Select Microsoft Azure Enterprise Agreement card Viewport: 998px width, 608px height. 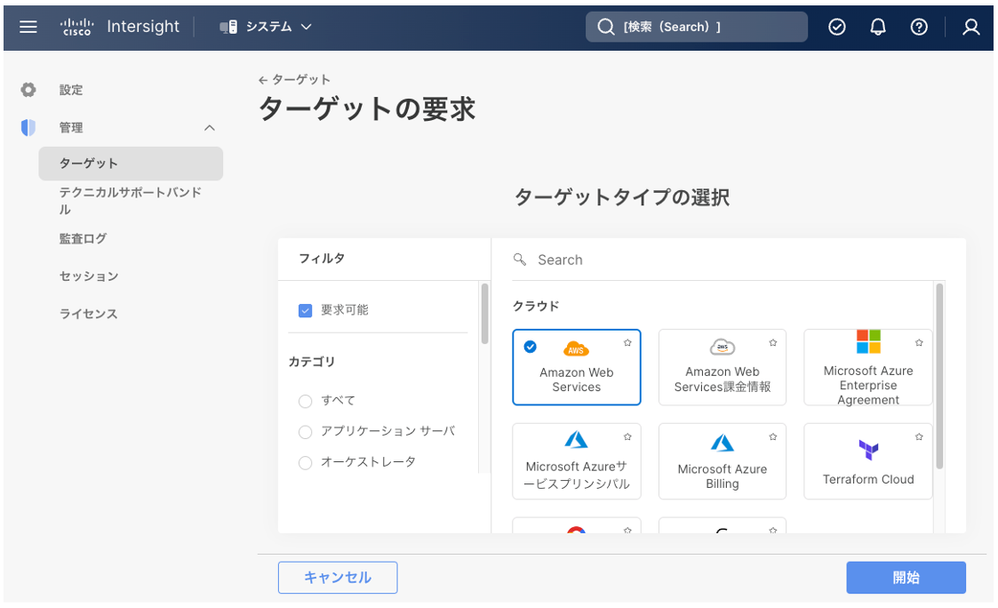[x=868, y=367]
